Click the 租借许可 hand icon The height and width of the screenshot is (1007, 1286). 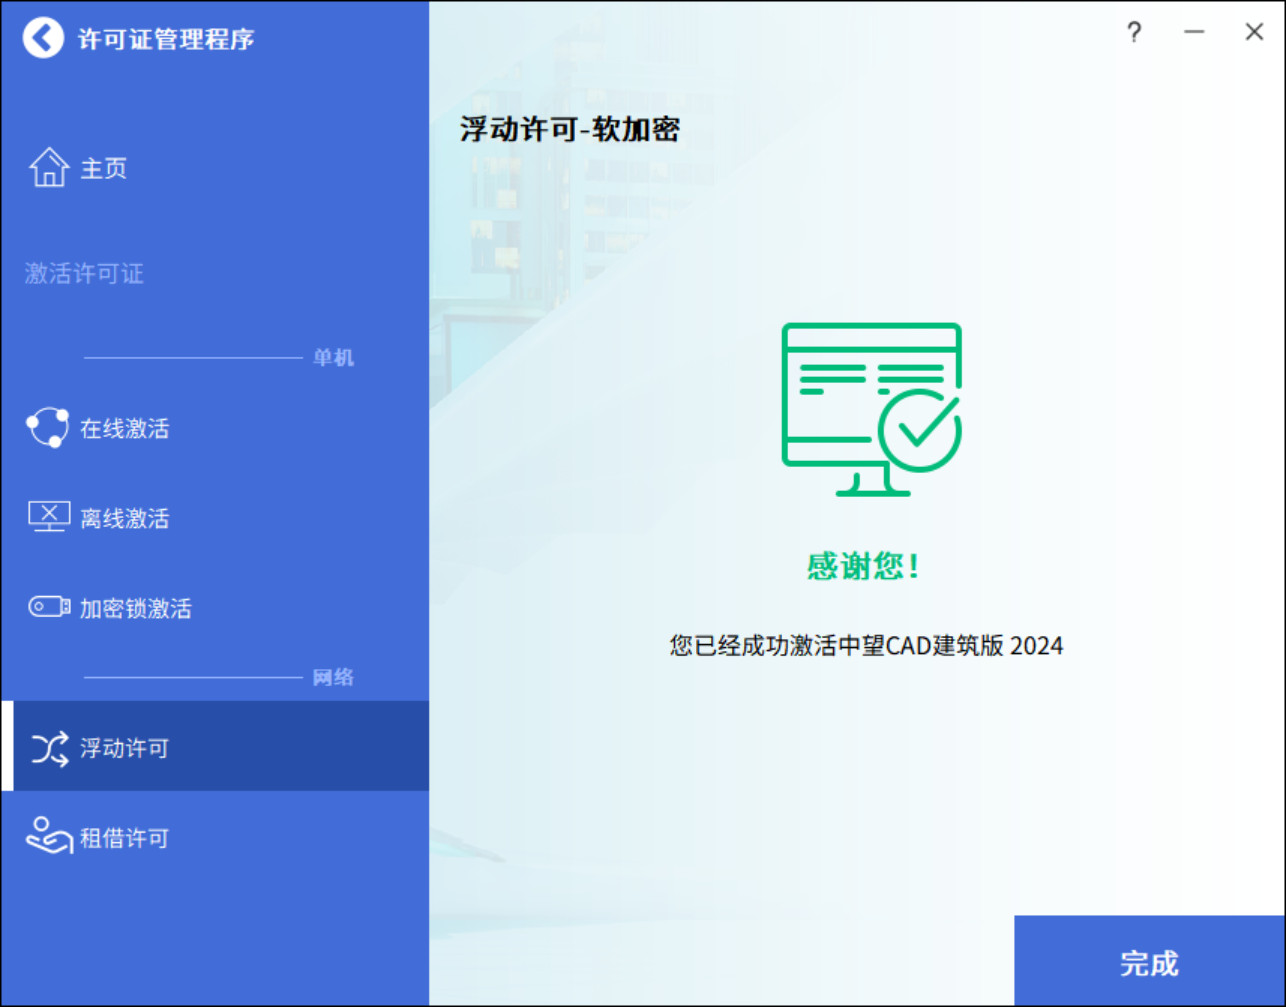(x=48, y=836)
